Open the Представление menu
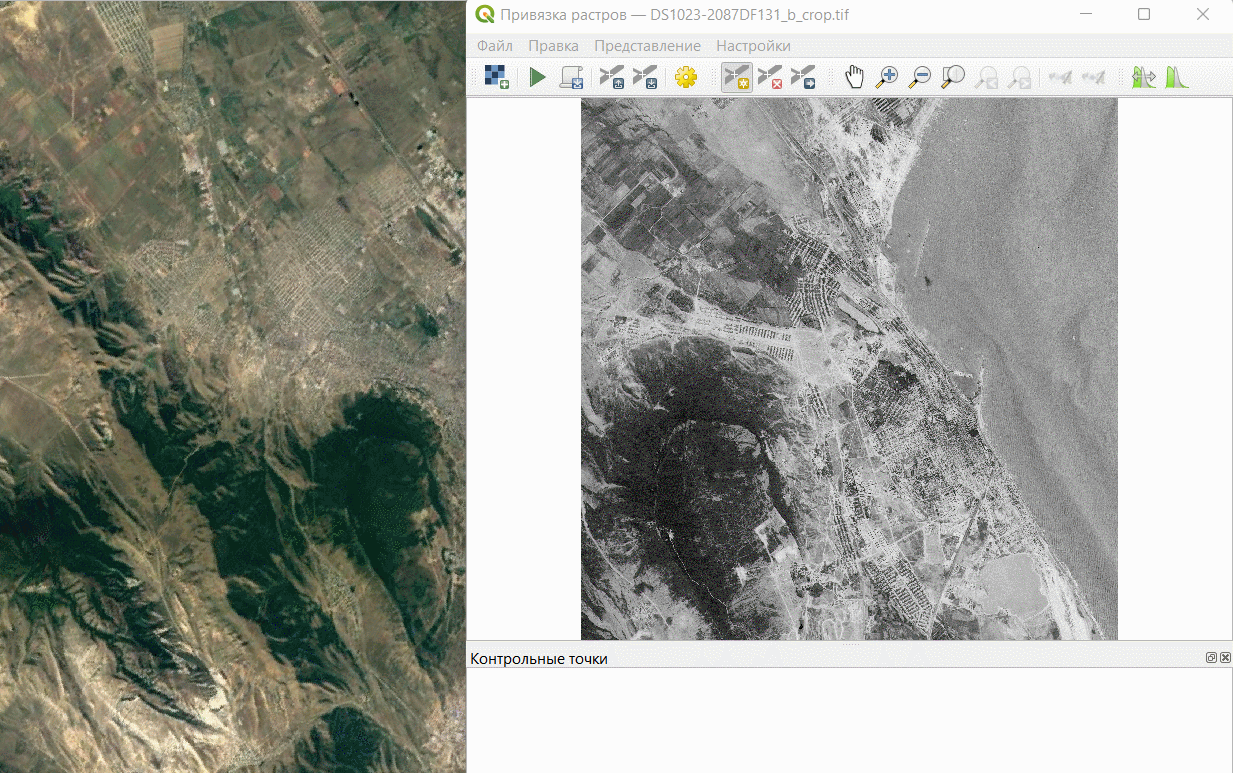 [x=647, y=46]
